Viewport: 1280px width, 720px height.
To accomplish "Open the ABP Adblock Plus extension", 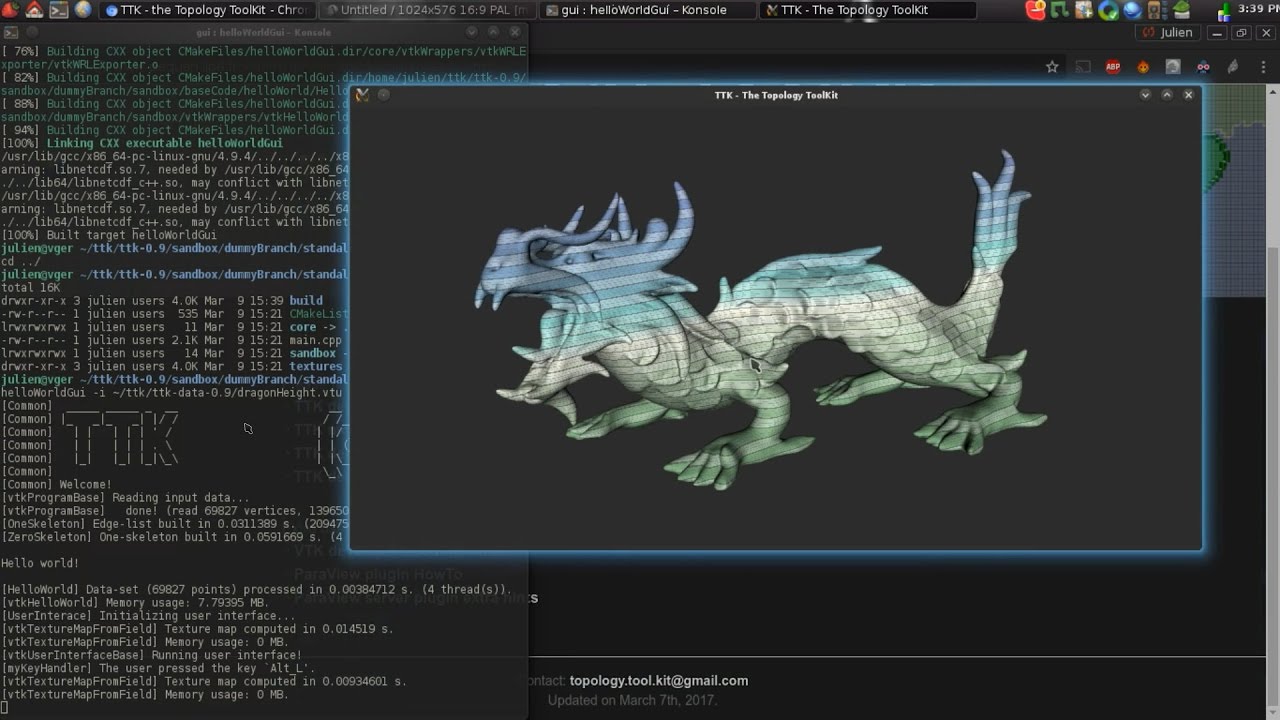I will click(1113, 67).
